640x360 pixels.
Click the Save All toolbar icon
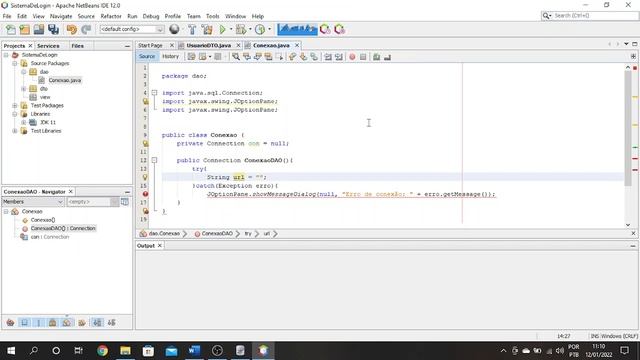click(x=53, y=29)
